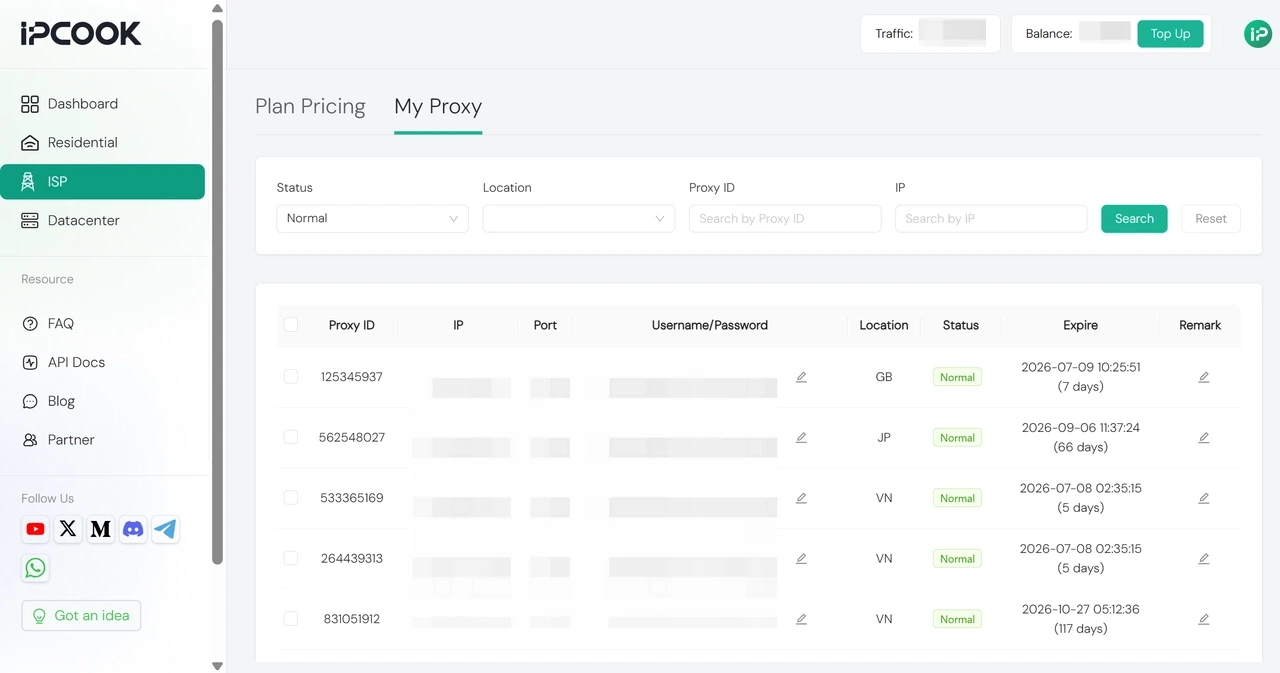1280x673 pixels.
Task: Click the Blog chat bubble icon
Action: [30, 401]
